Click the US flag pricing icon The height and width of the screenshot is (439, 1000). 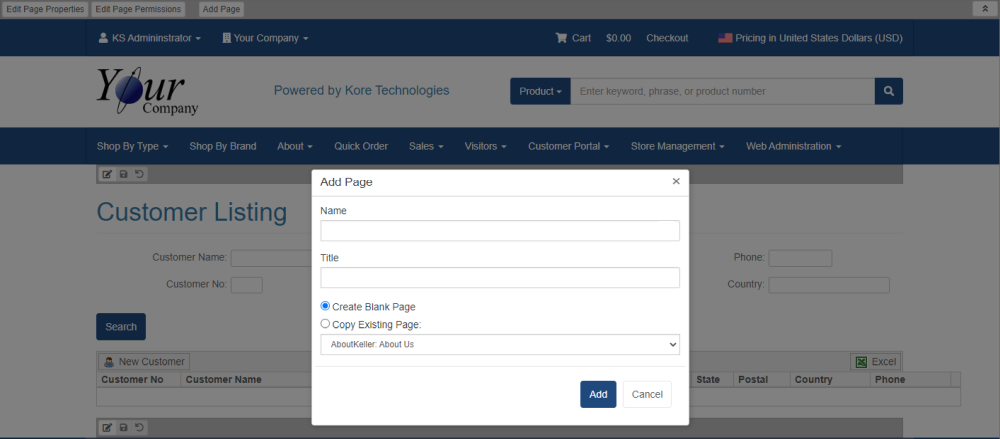tap(725, 38)
